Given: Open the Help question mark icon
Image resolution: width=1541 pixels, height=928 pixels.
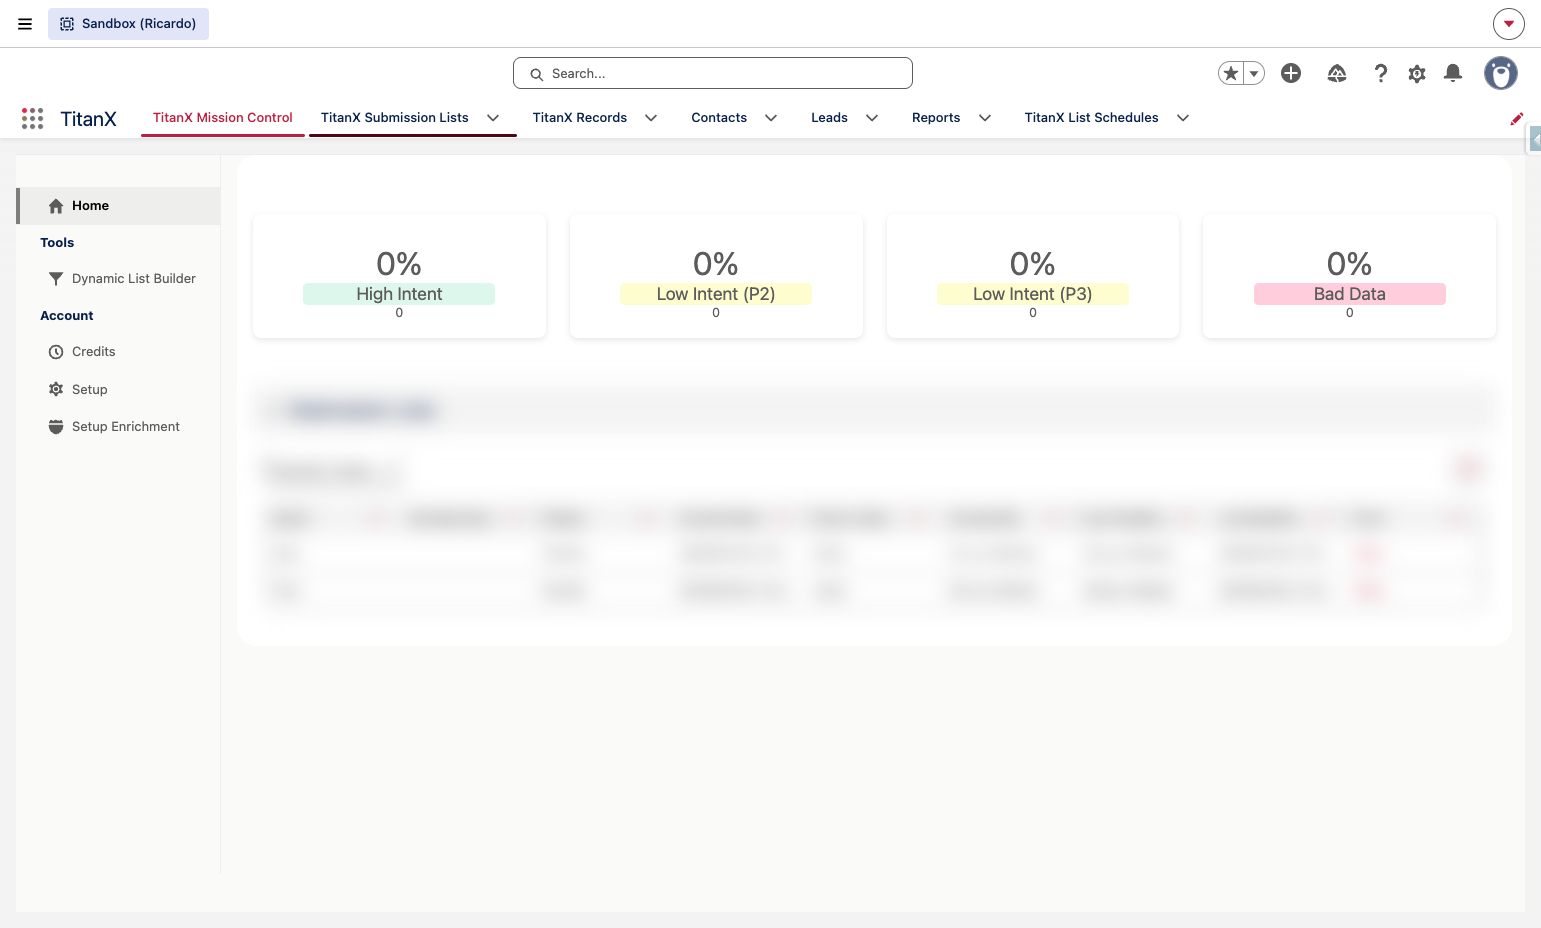Looking at the screenshot, I should 1381,73.
